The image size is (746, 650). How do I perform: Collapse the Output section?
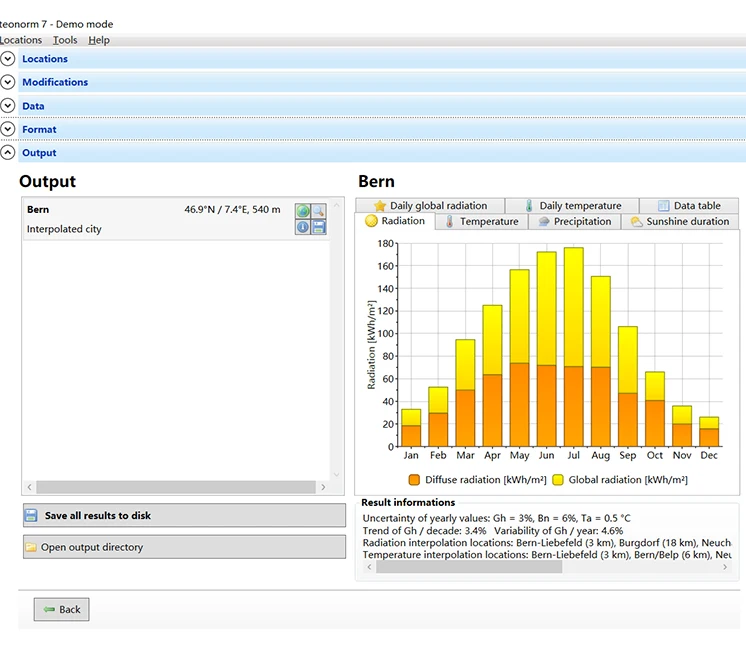(9, 153)
